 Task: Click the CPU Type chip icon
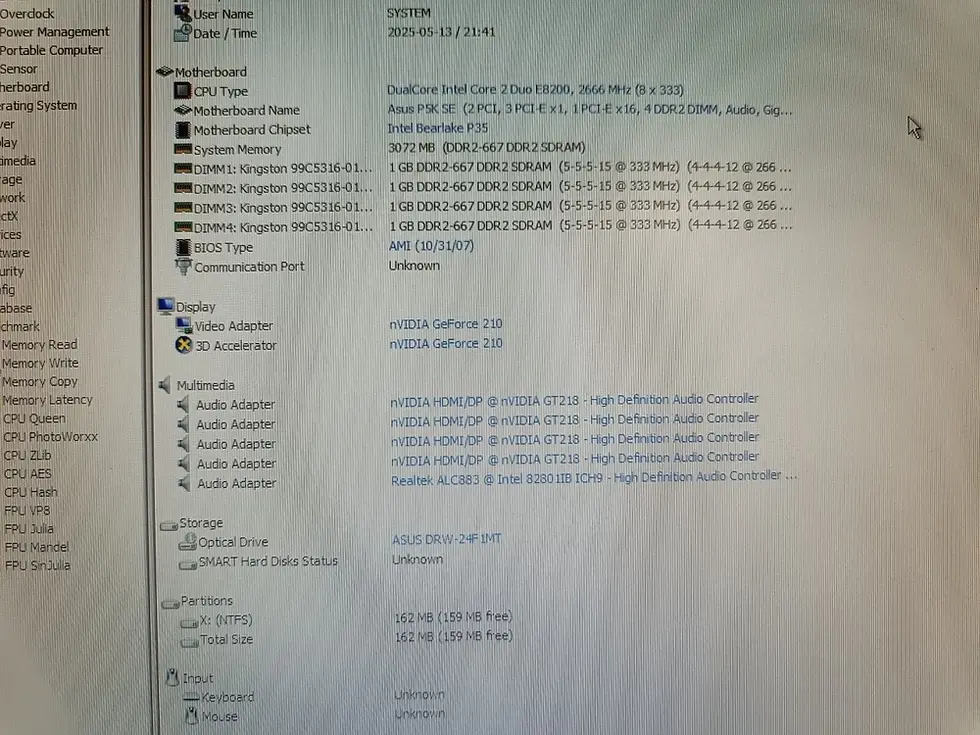(182, 91)
